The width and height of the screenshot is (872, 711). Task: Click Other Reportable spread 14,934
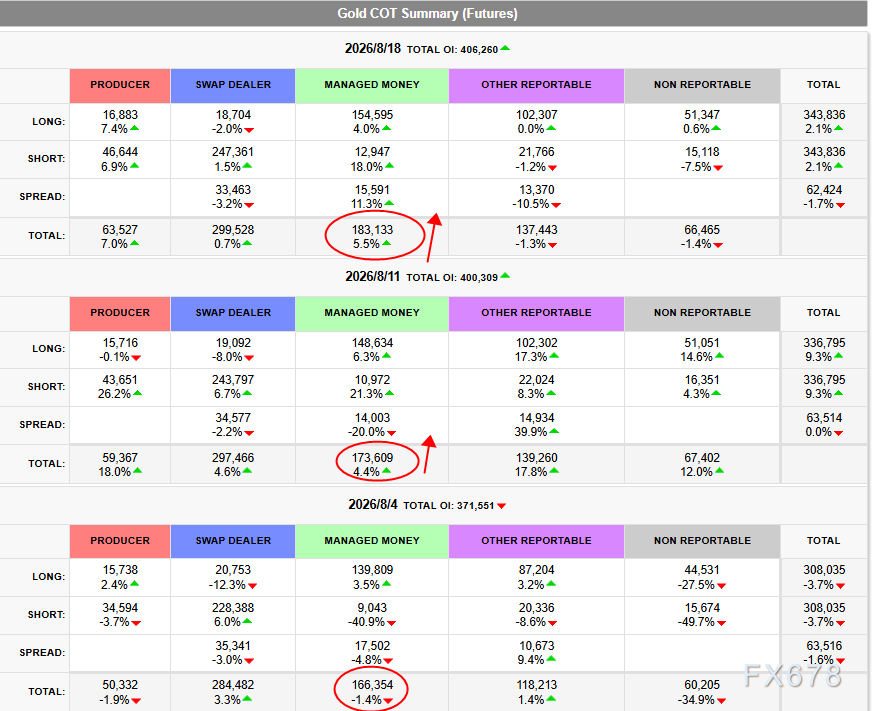(x=536, y=418)
